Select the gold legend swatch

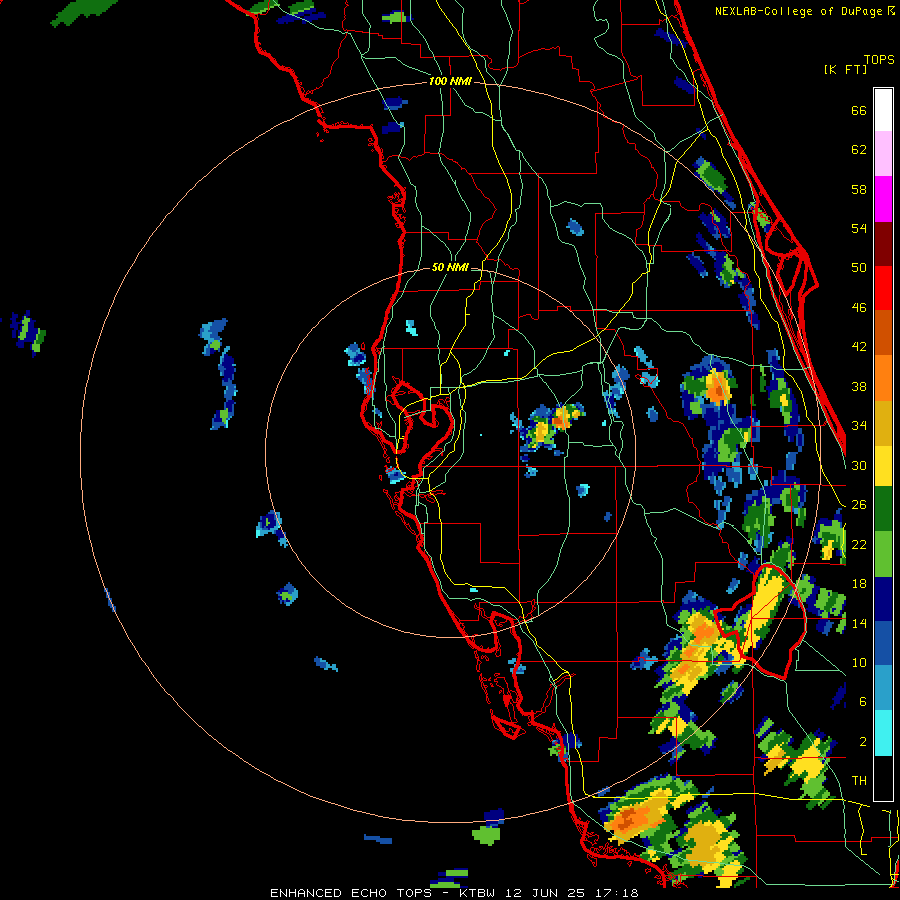883,423
